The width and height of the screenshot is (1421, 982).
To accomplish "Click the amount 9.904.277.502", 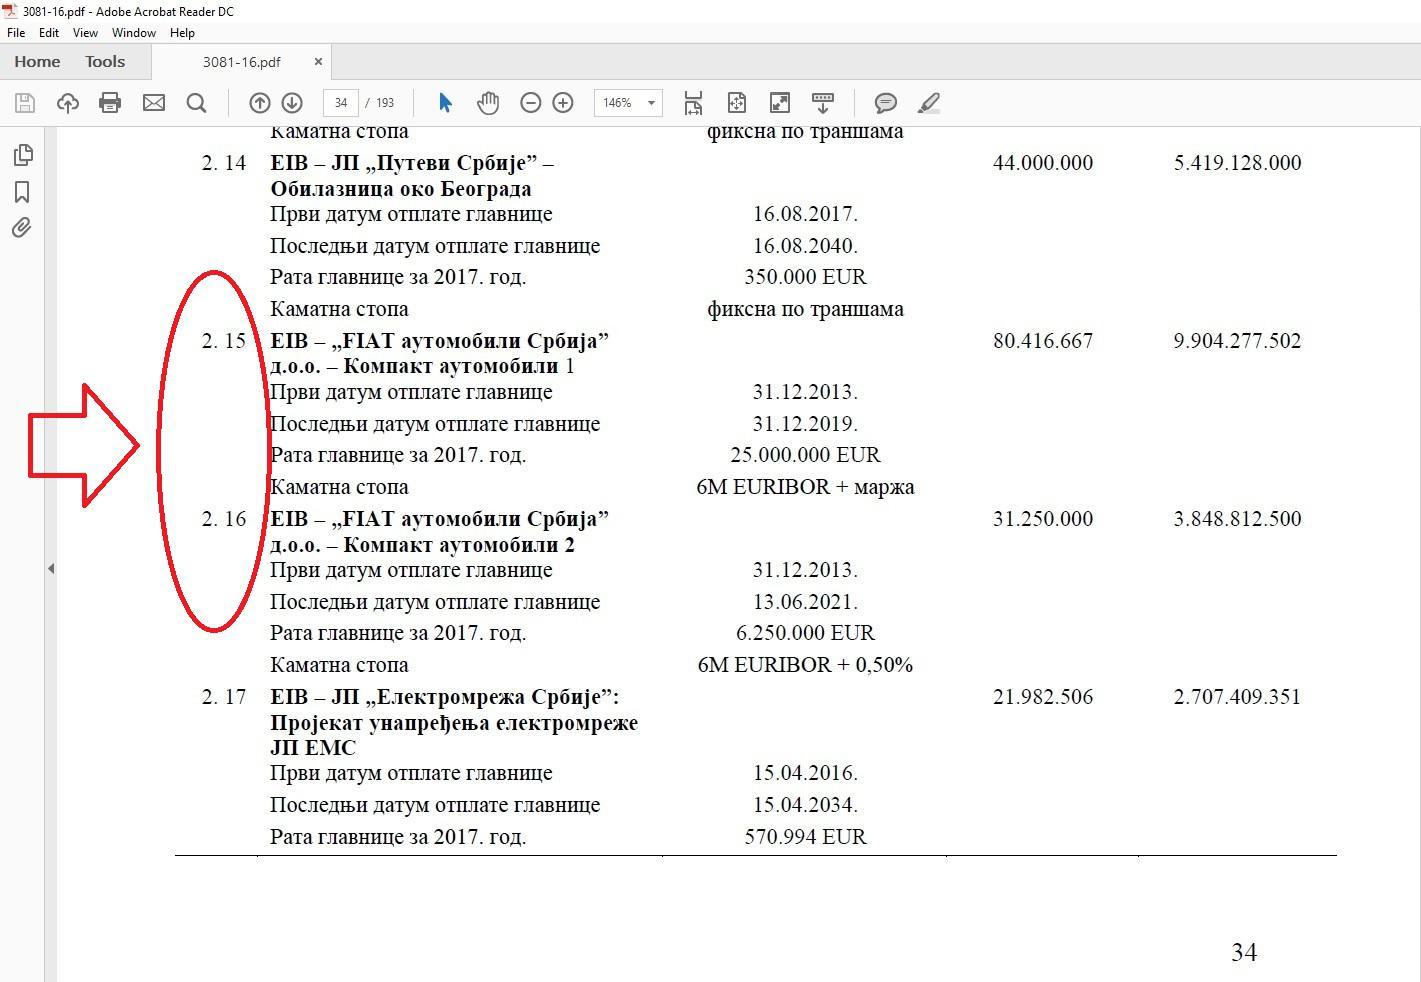I will click(1237, 341).
